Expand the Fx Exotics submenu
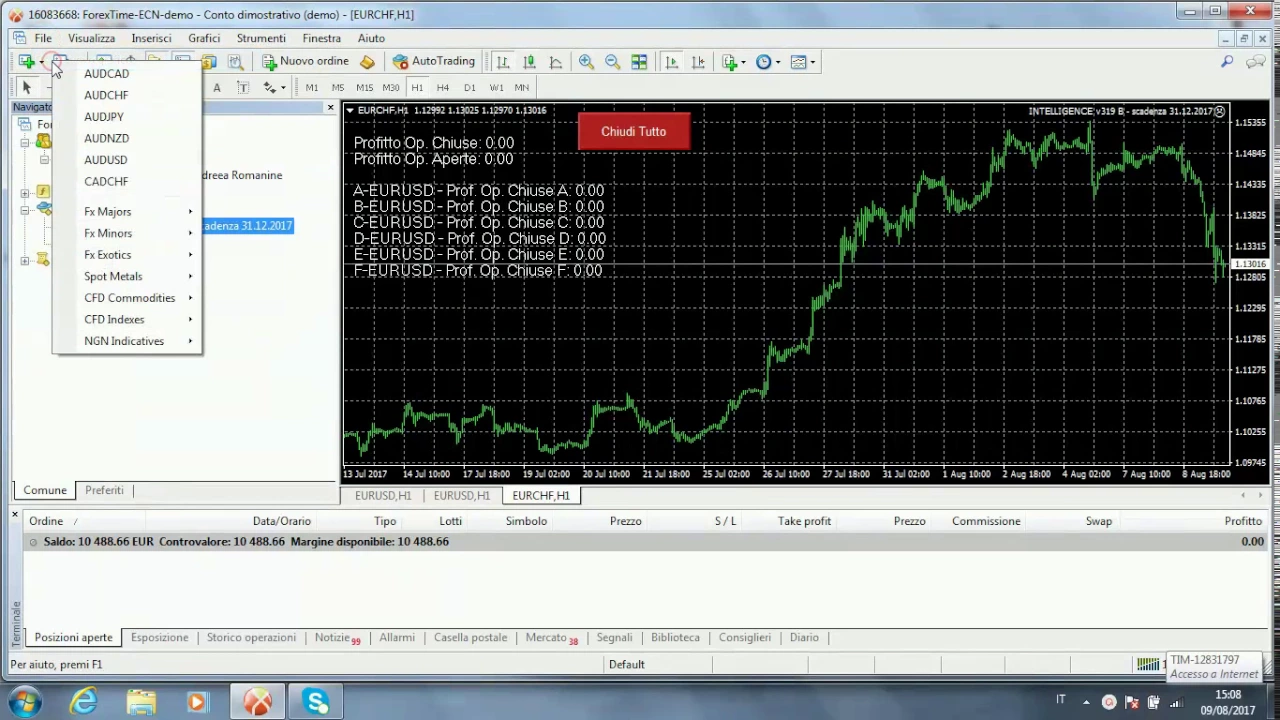Viewport: 1280px width, 720px height. click(127, 255)
